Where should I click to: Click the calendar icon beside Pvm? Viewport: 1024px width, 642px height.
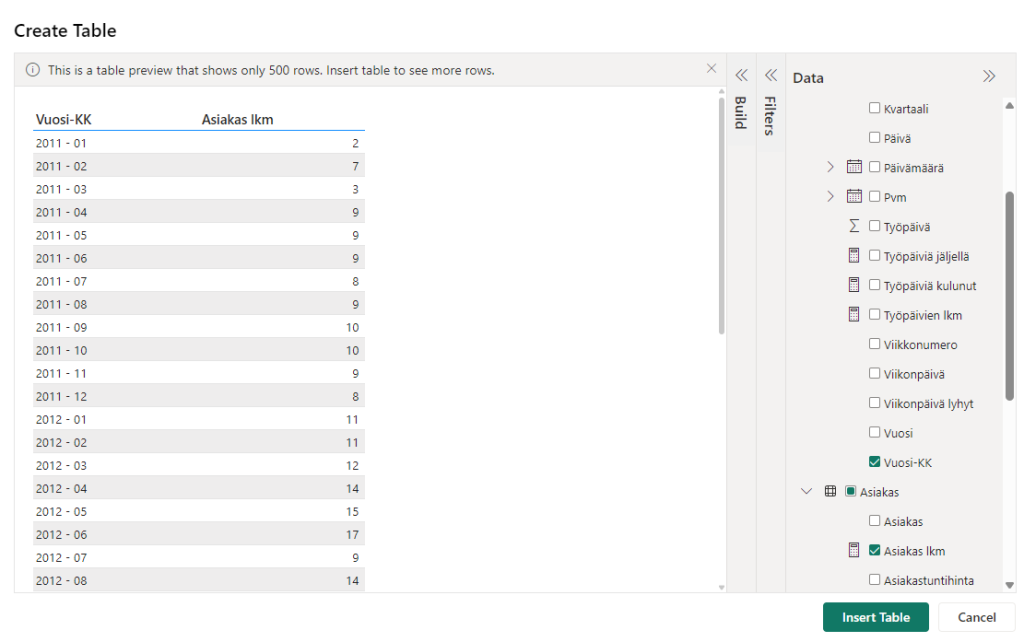pyautogui.click(x=854, y=196)
